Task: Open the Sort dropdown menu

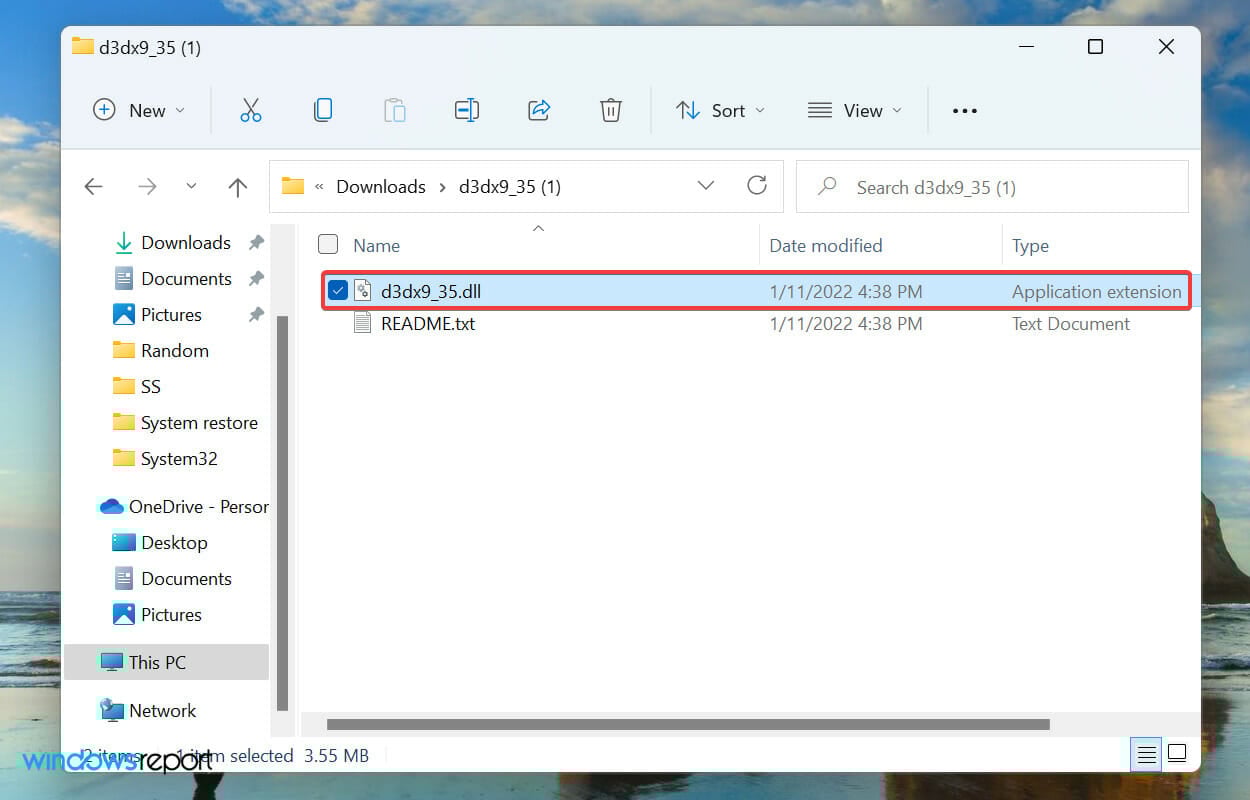Action: pos(720,110)
